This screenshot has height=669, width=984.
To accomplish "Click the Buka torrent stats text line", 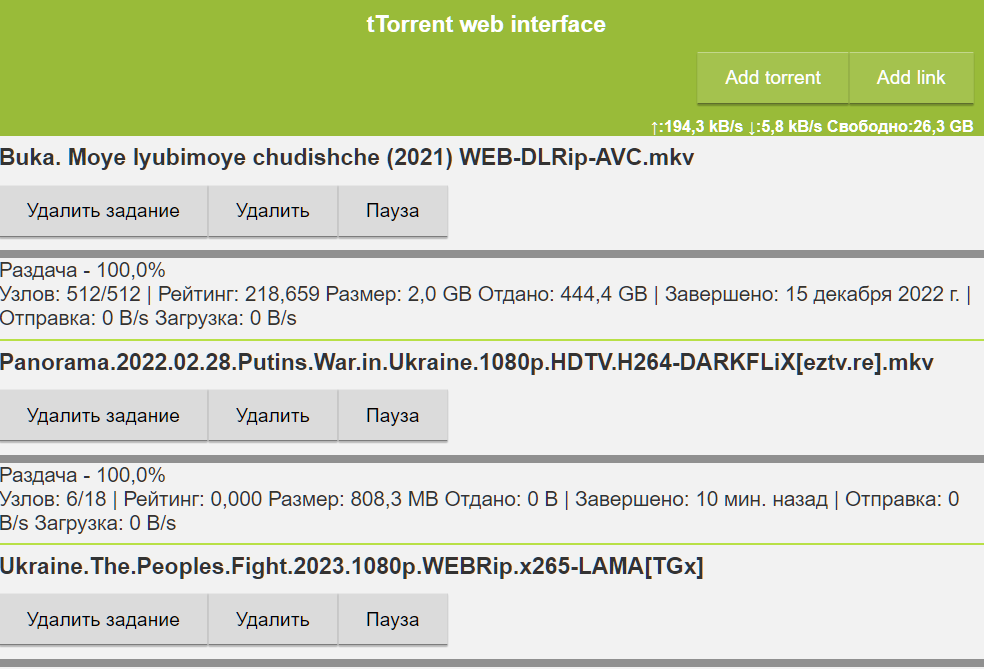I will point(486,294).
